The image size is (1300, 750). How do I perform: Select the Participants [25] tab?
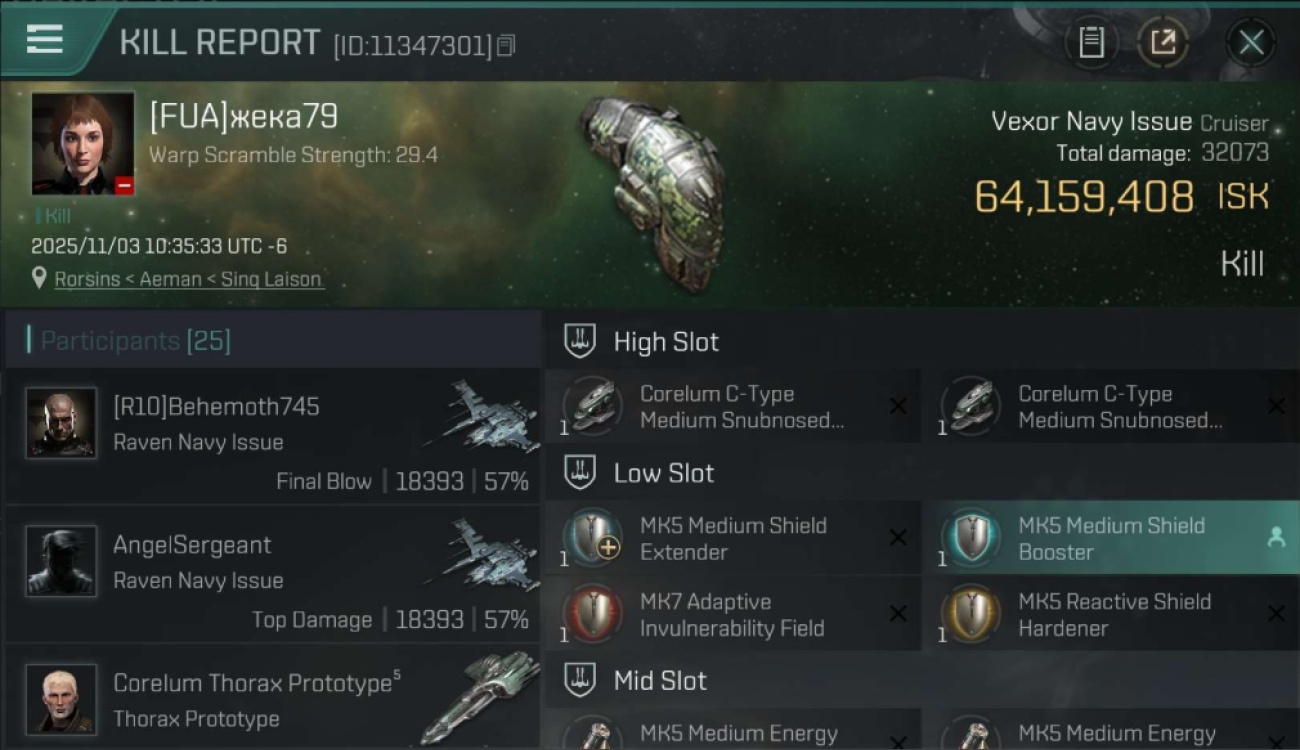click(x=135, y=341)
